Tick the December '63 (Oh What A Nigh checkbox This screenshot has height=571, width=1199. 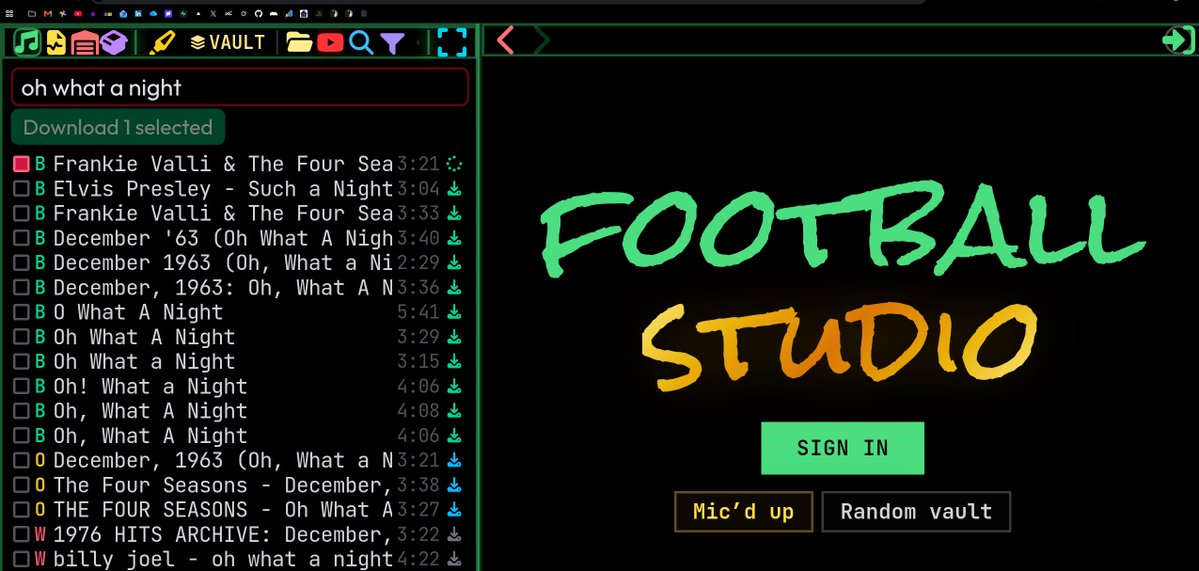coord(21,238)
